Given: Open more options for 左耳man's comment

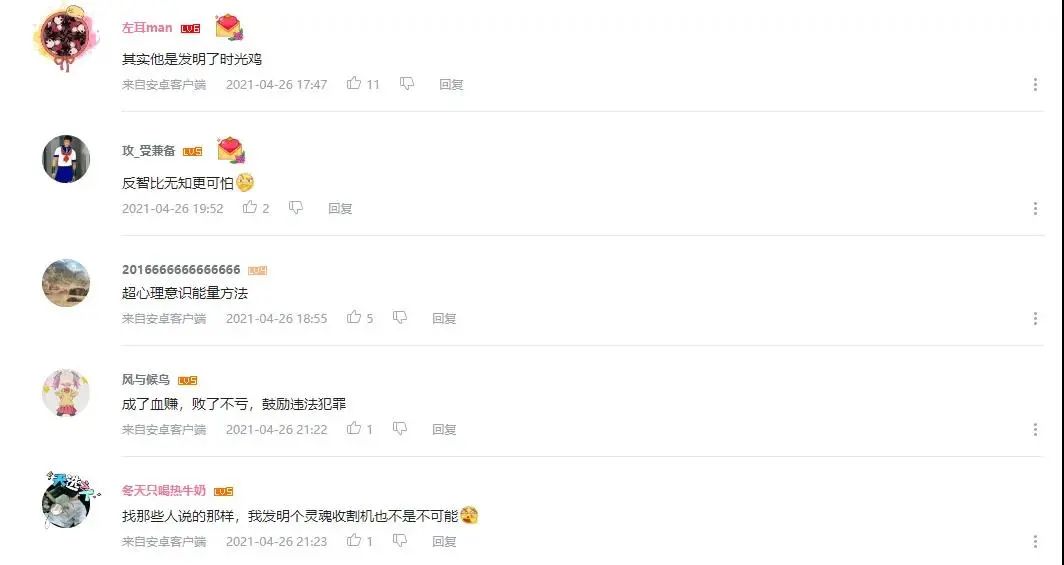Looking at the screenshot, I should pyautogui.click(x=1035, y=84).
